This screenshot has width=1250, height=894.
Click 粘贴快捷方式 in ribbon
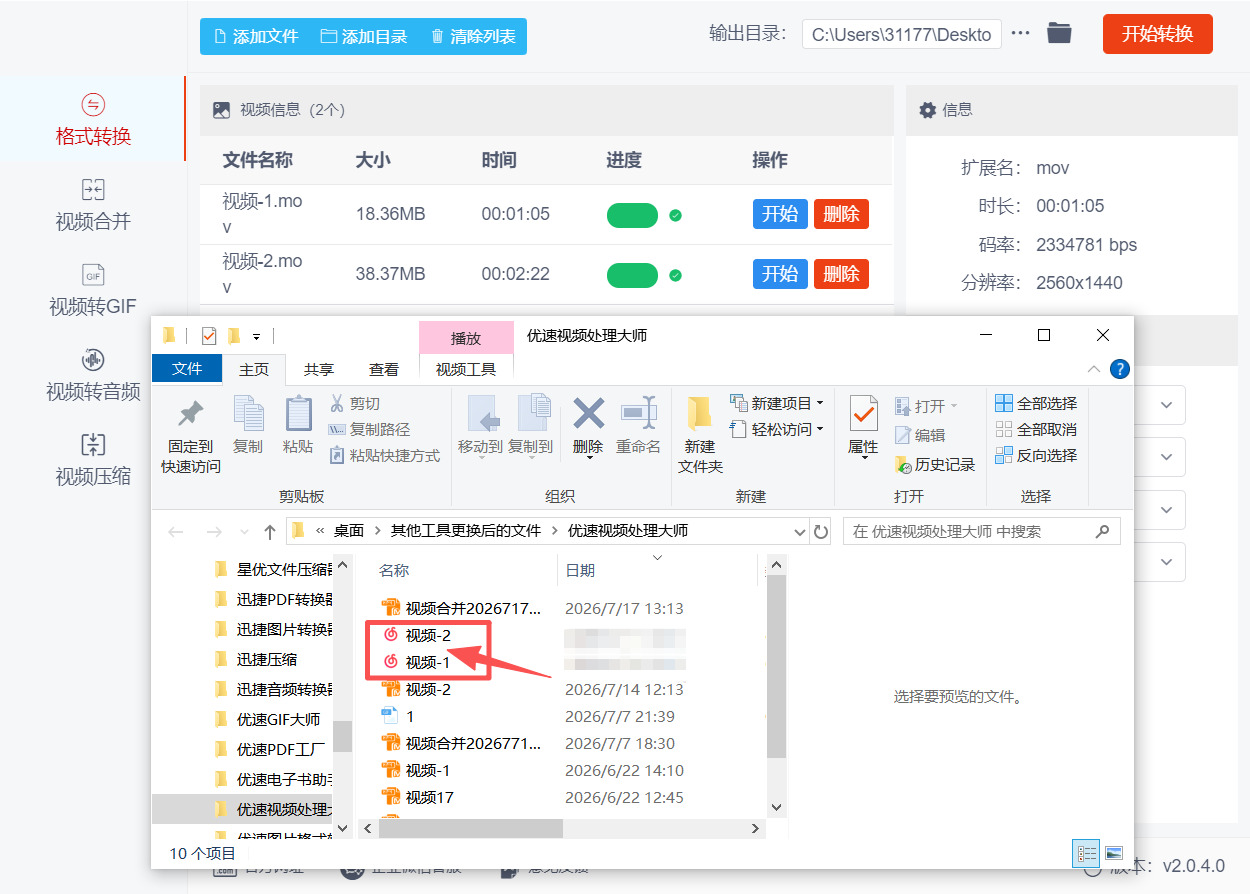tap(385, 455)
